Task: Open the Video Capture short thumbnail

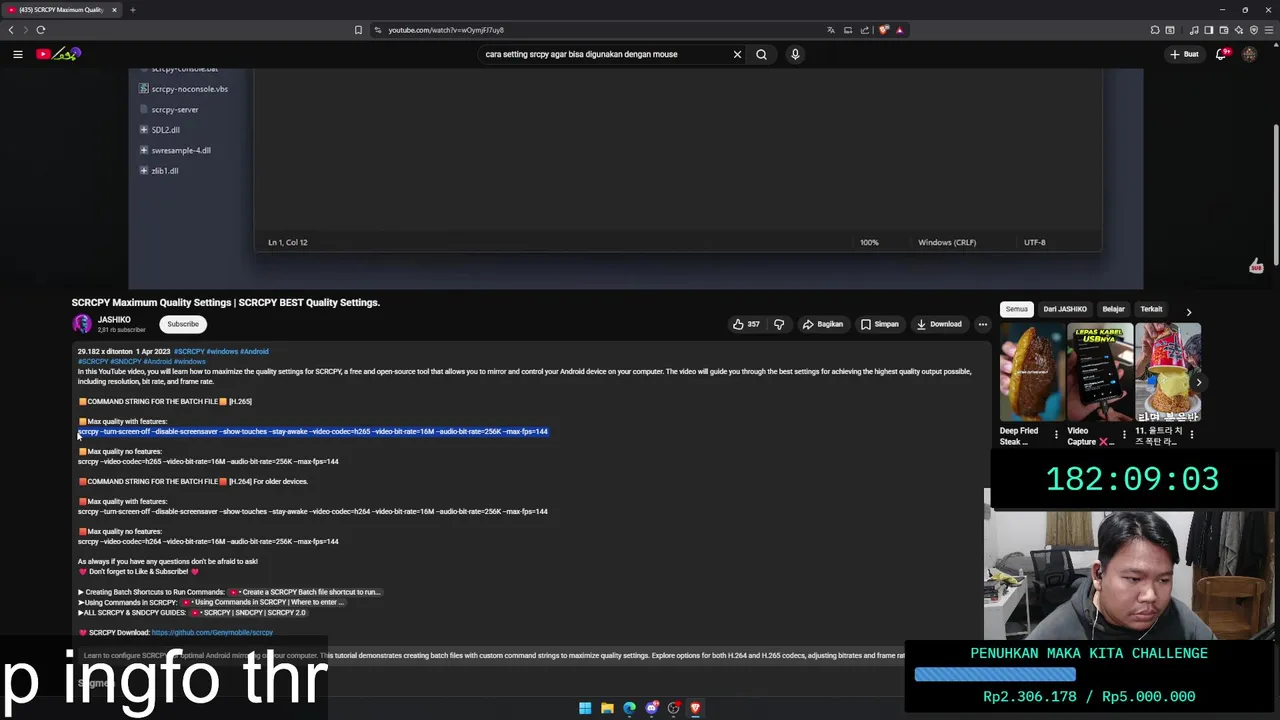Action: coord(1100,372)
